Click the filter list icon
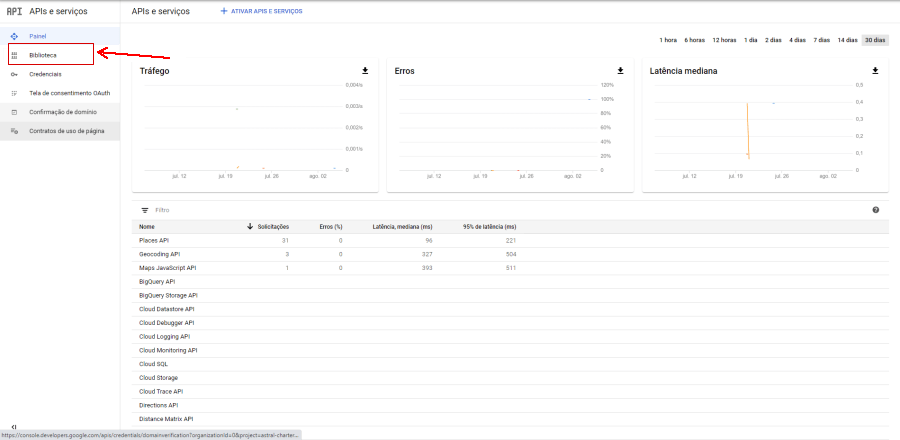900x440 pixels. (145, 211)
